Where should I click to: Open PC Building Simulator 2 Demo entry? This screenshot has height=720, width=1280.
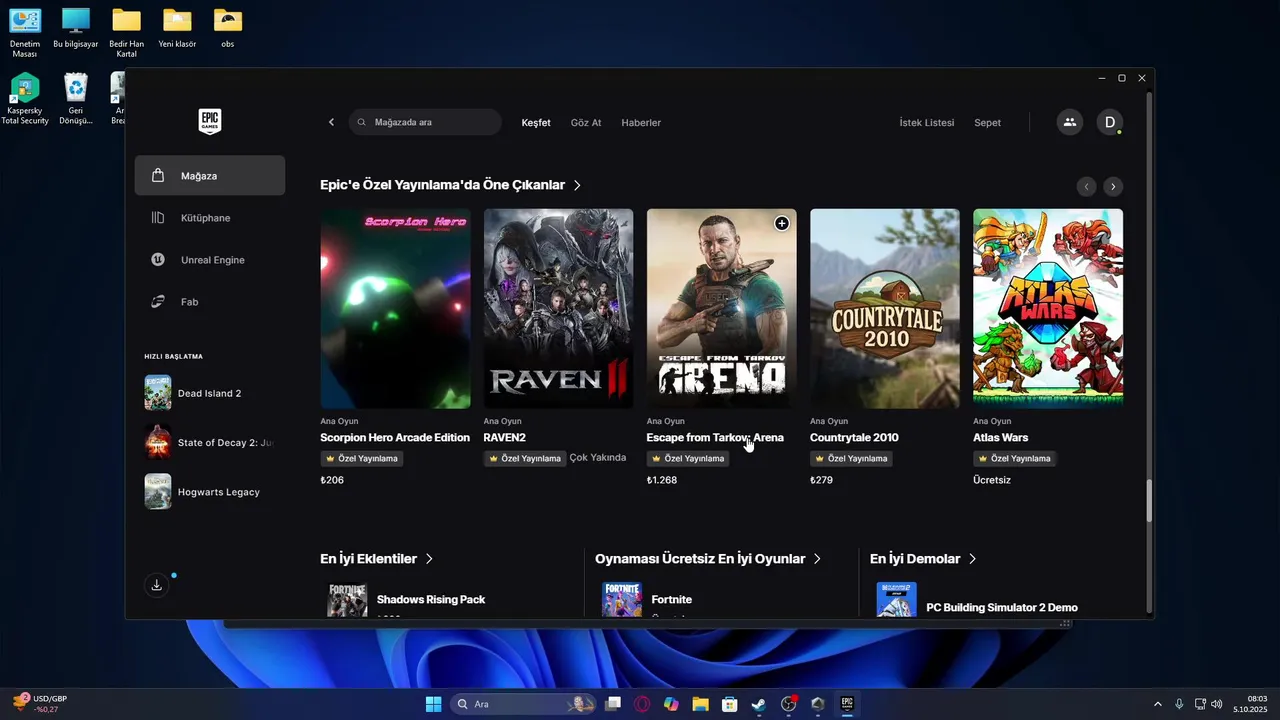click(1002, 607)
